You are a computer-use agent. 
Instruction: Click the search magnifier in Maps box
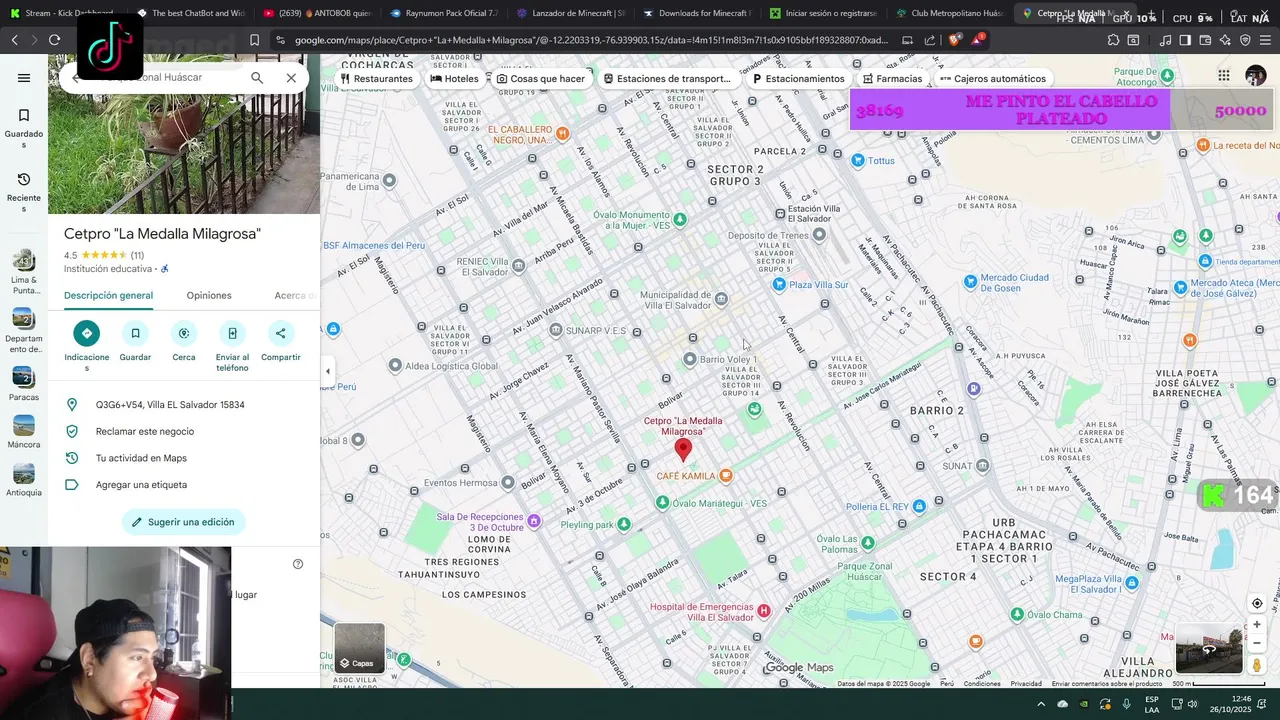257,78
